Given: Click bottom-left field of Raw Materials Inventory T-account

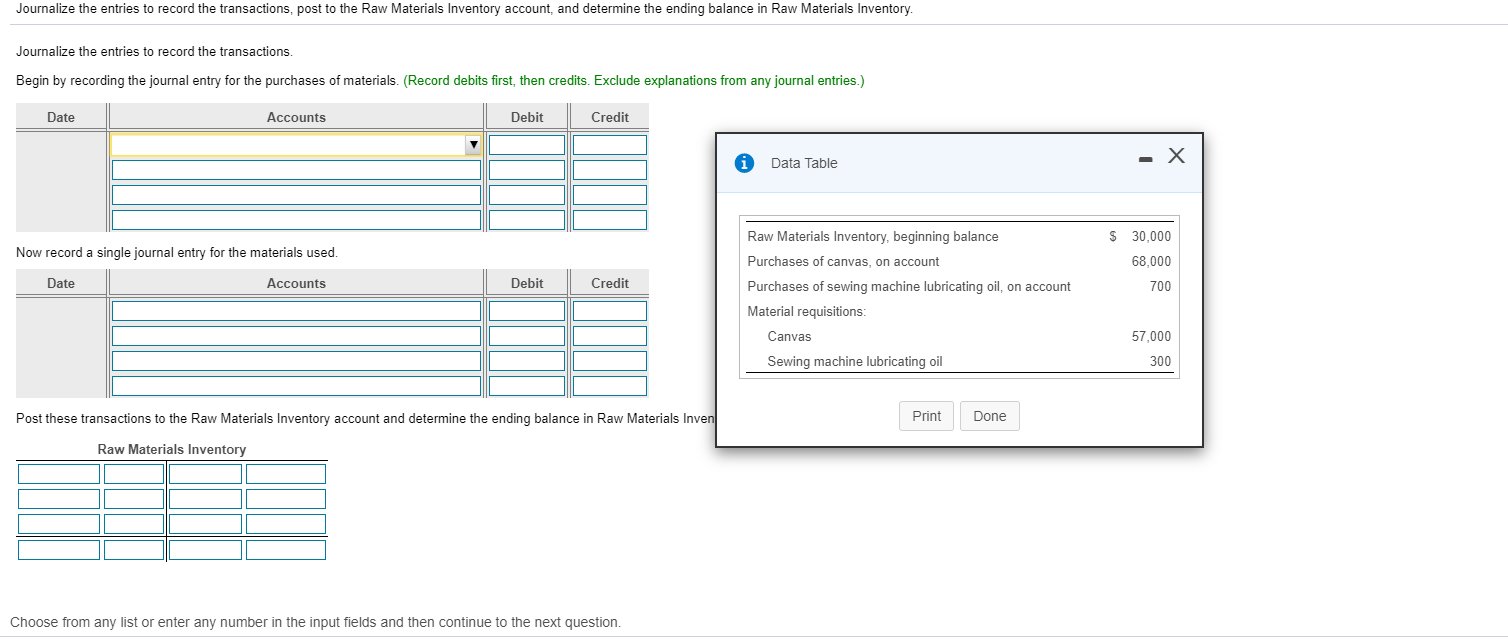Looking at the screenshot, I should [59, 549].
